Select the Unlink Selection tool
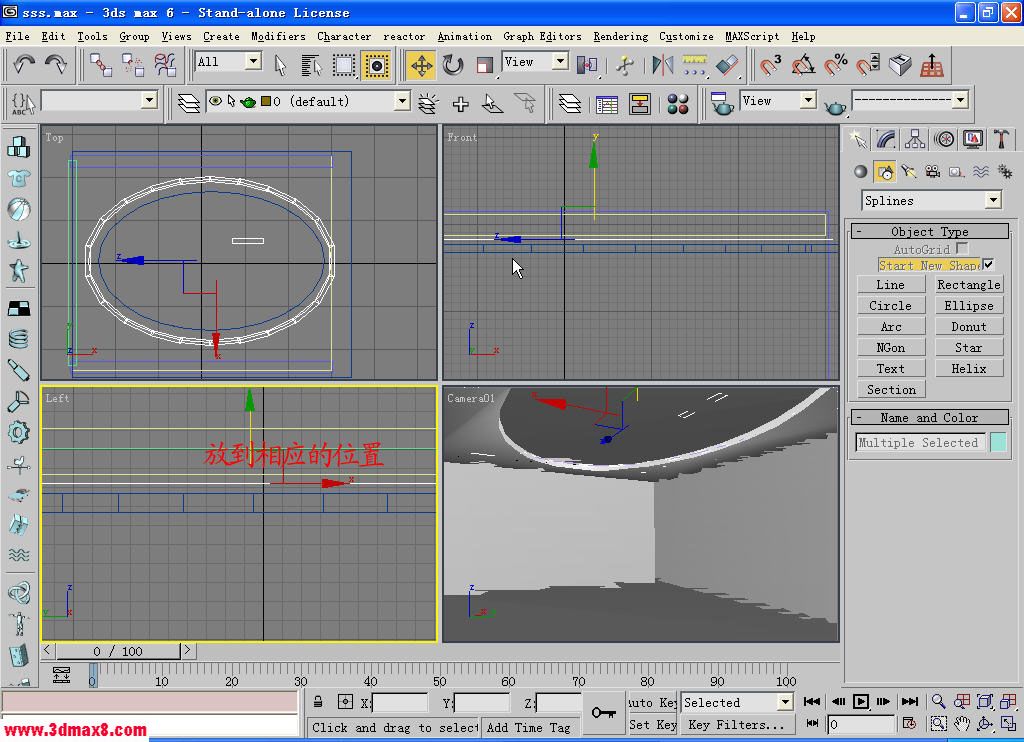The height and width of the screenshot is (742, 1024). [x=133, y=65]
